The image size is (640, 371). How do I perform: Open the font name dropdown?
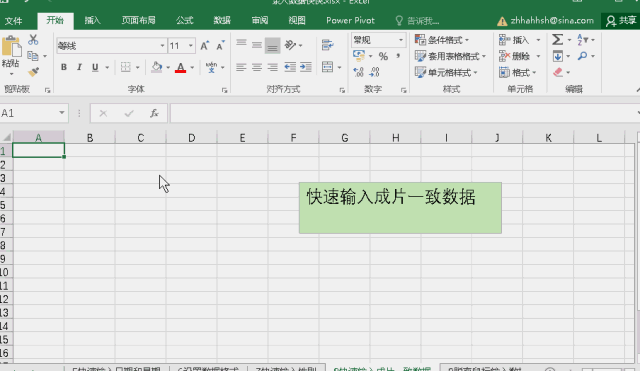pos(162,46)
